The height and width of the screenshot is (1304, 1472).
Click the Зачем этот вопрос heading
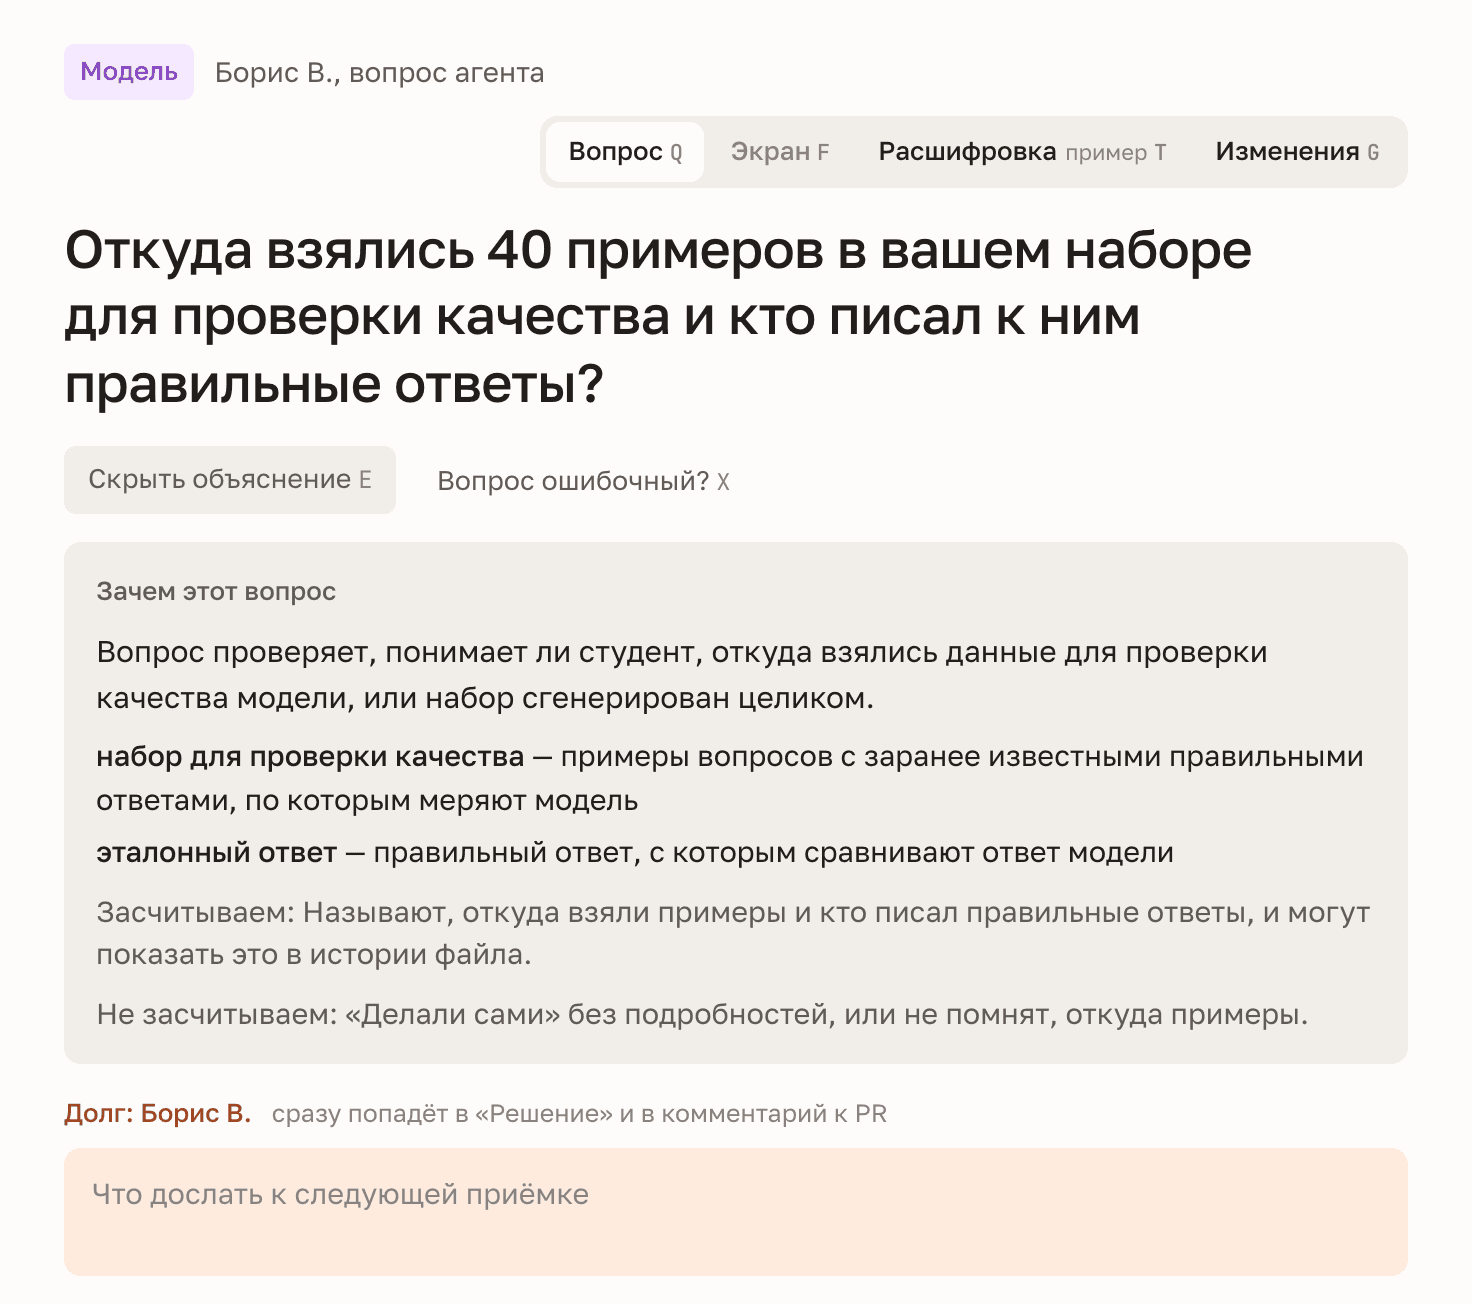(x=216, y=592)
